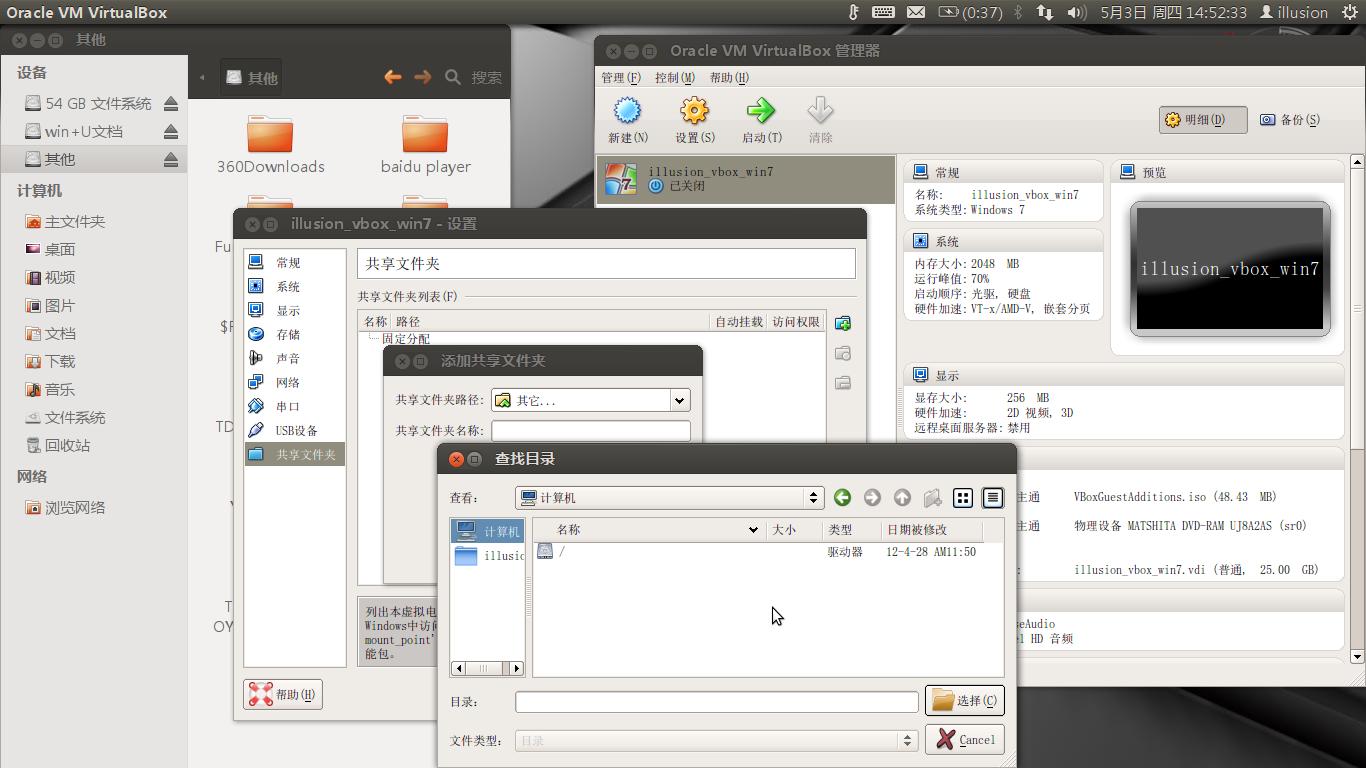The width and height of the screenshot is (1366, 768).
Task: Click the VM preview thumbnail
Action: [x=1230, y=268]
